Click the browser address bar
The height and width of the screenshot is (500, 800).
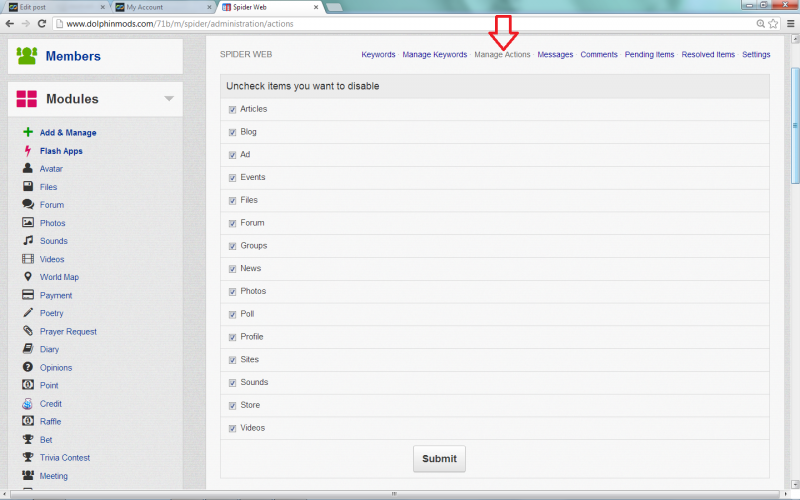(403, 23)
